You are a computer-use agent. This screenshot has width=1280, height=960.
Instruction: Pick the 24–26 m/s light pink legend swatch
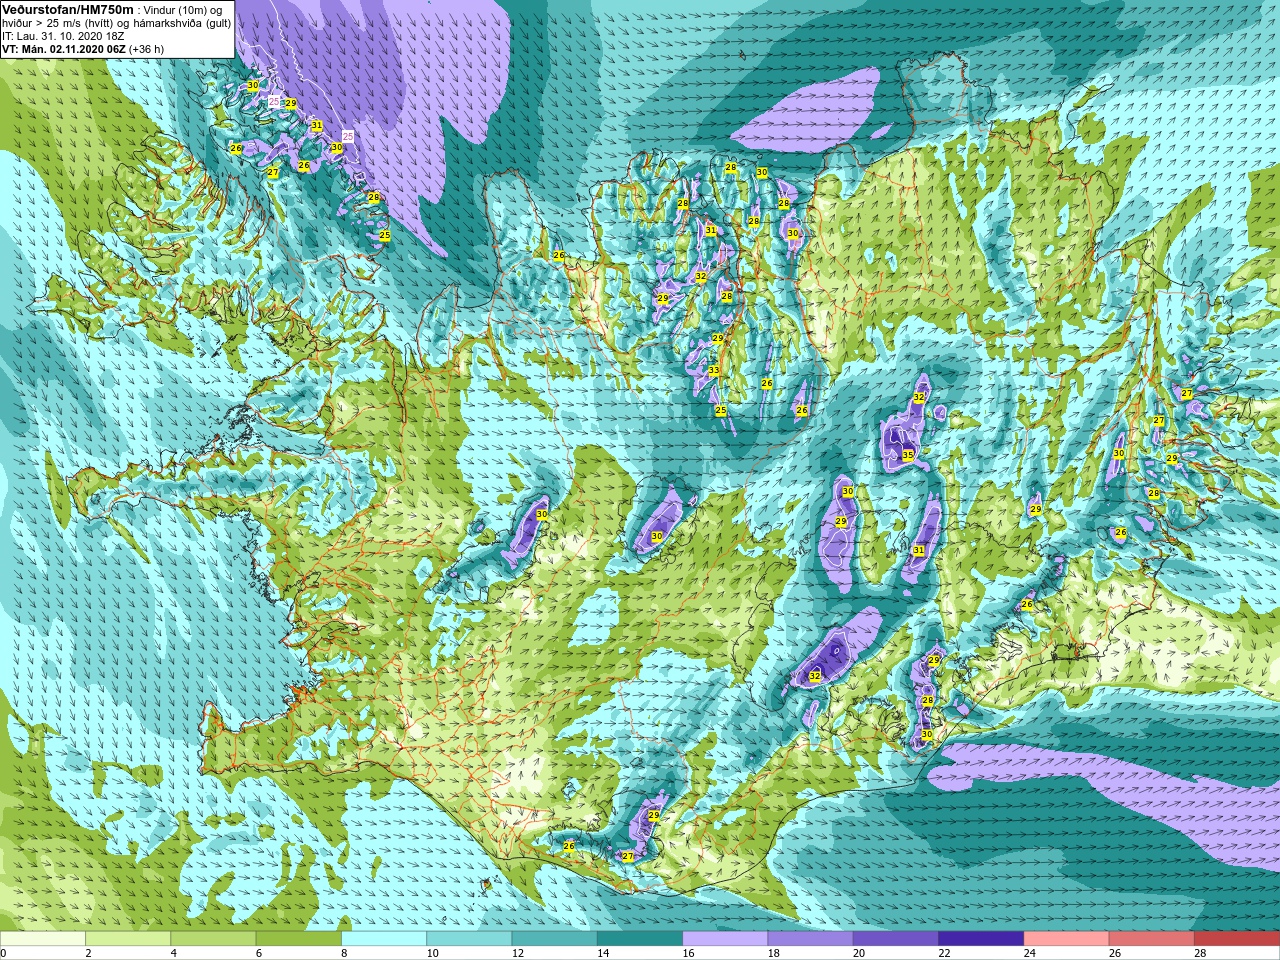point(1066,939)
